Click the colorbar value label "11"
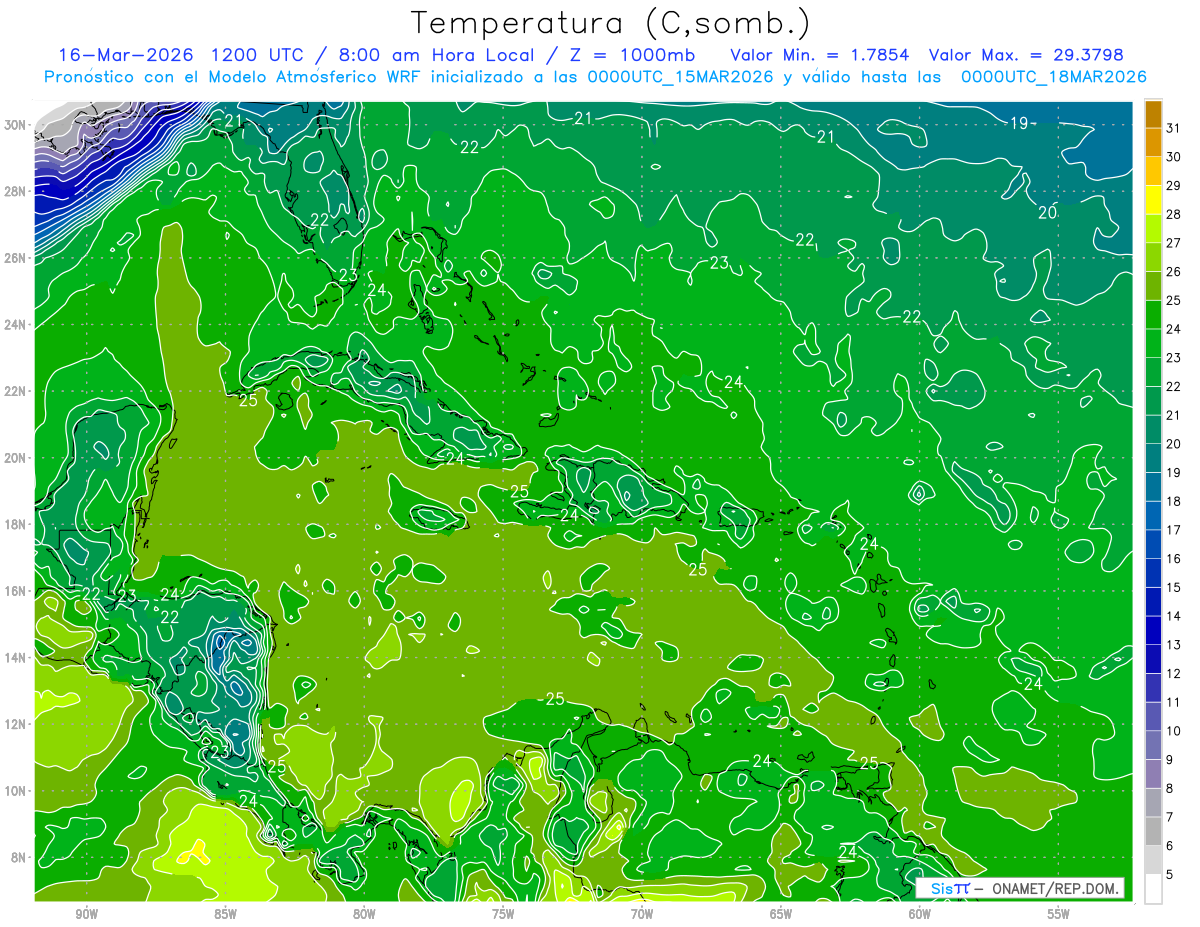Image resolution: width=1200 pixels, height=927 pixels. (x=1174, y=702)
